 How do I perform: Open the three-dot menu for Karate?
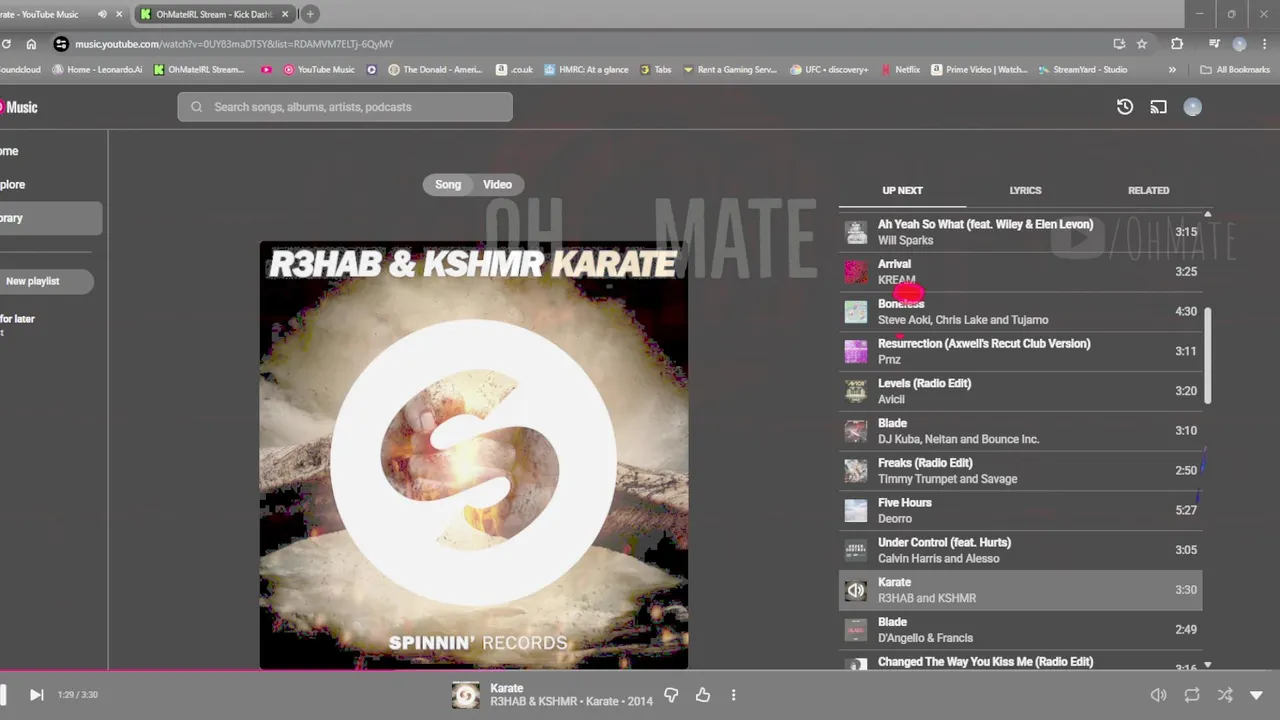tap(733, 695)
